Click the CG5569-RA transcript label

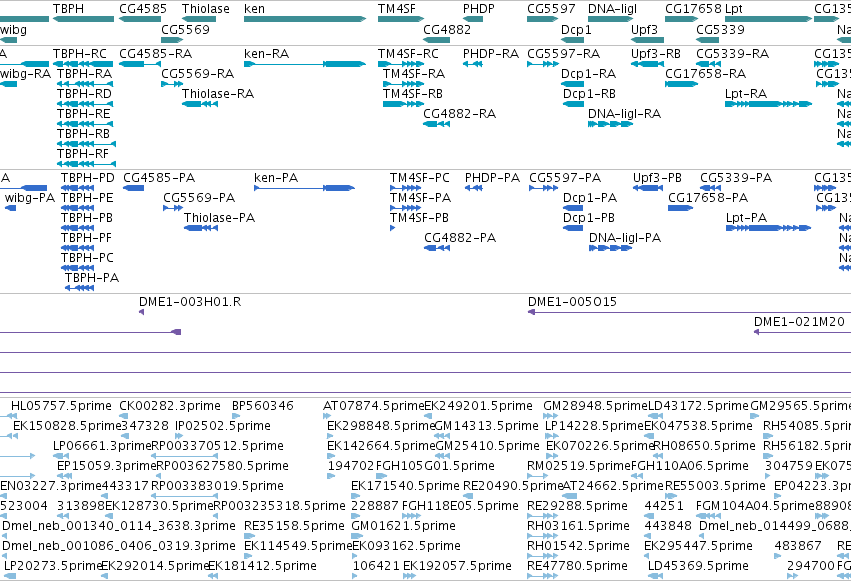click(x=198, y=74)
